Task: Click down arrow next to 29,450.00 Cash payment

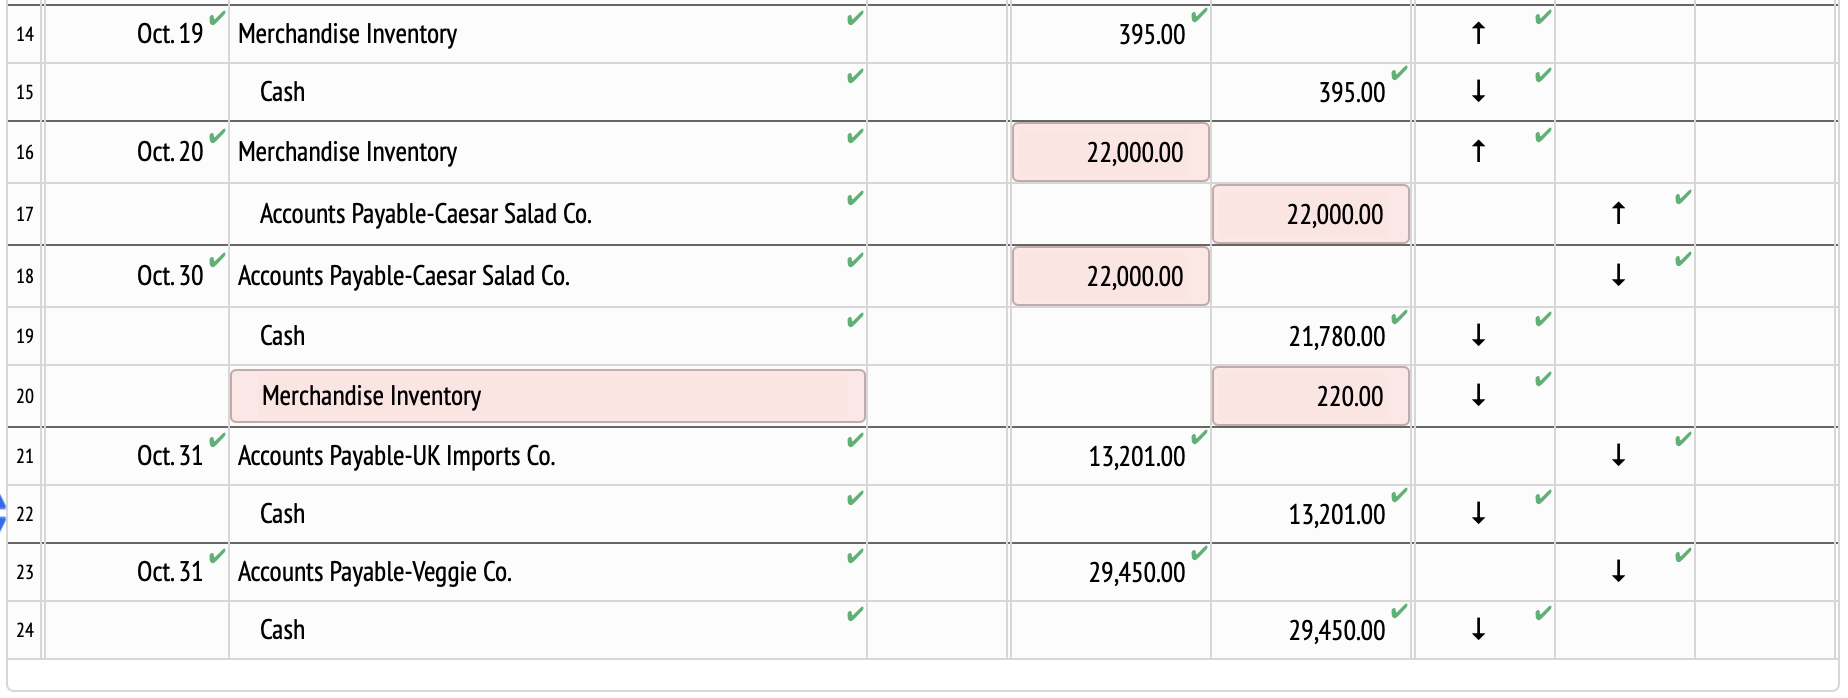Action: (x=1478, y=630)
